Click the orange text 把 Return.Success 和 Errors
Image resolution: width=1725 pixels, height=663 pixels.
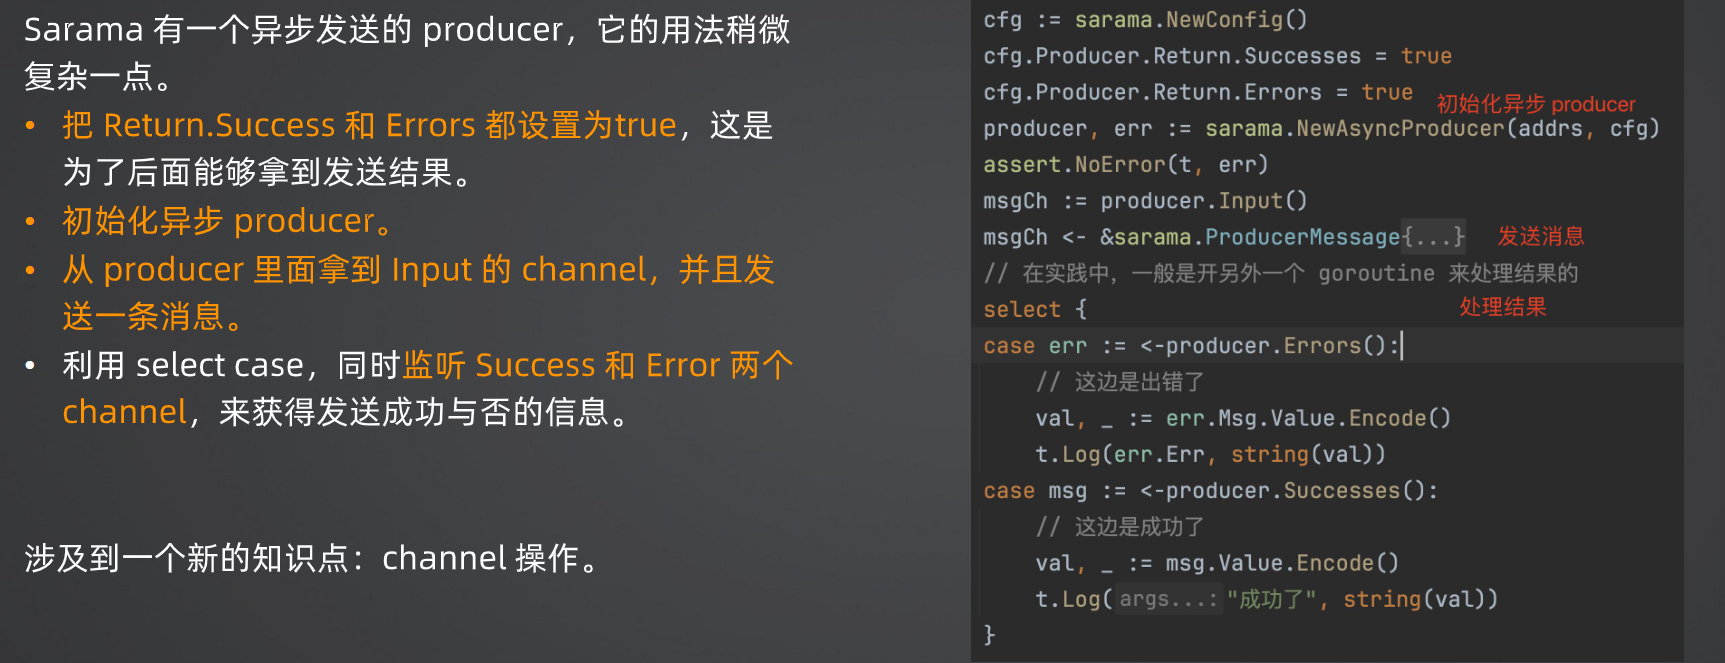(x=269, y=125)
